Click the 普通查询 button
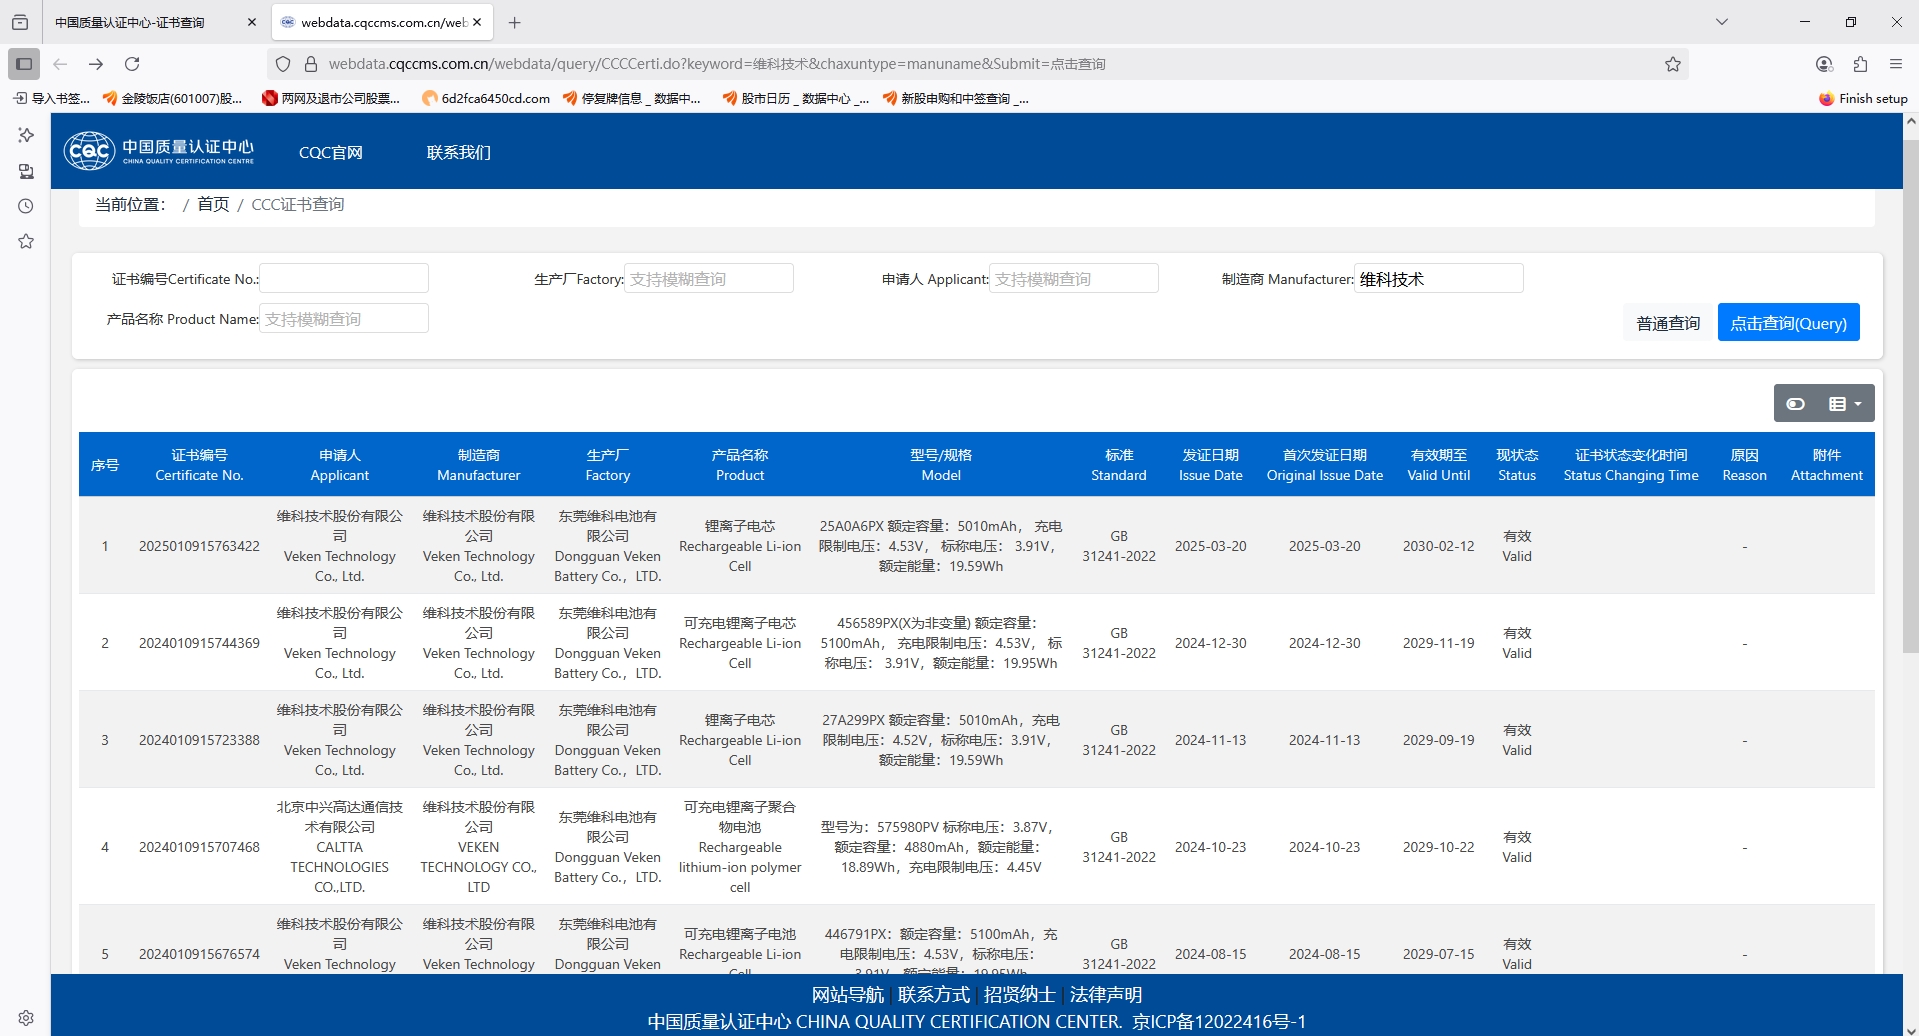Screen dimensions: 1919x1036 click(1668, 323)
